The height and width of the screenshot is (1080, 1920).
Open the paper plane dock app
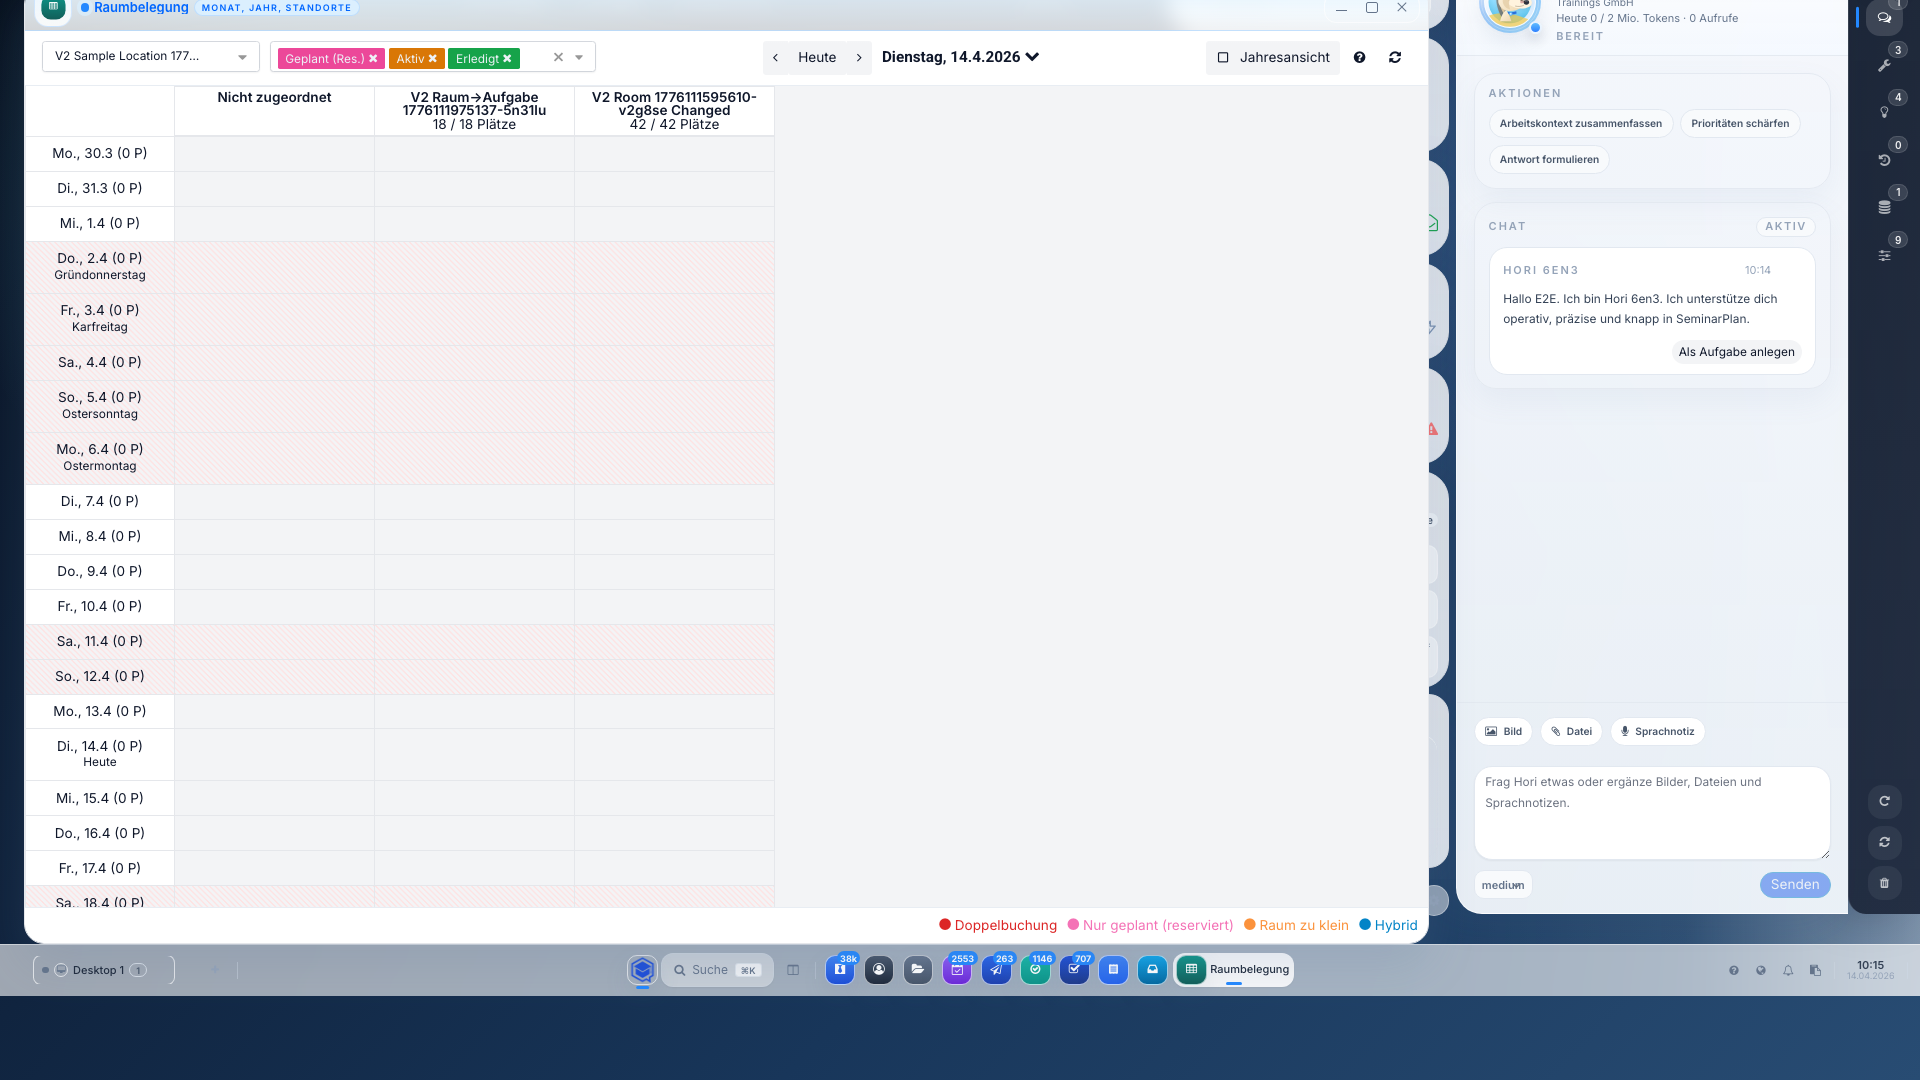(996, 970)
